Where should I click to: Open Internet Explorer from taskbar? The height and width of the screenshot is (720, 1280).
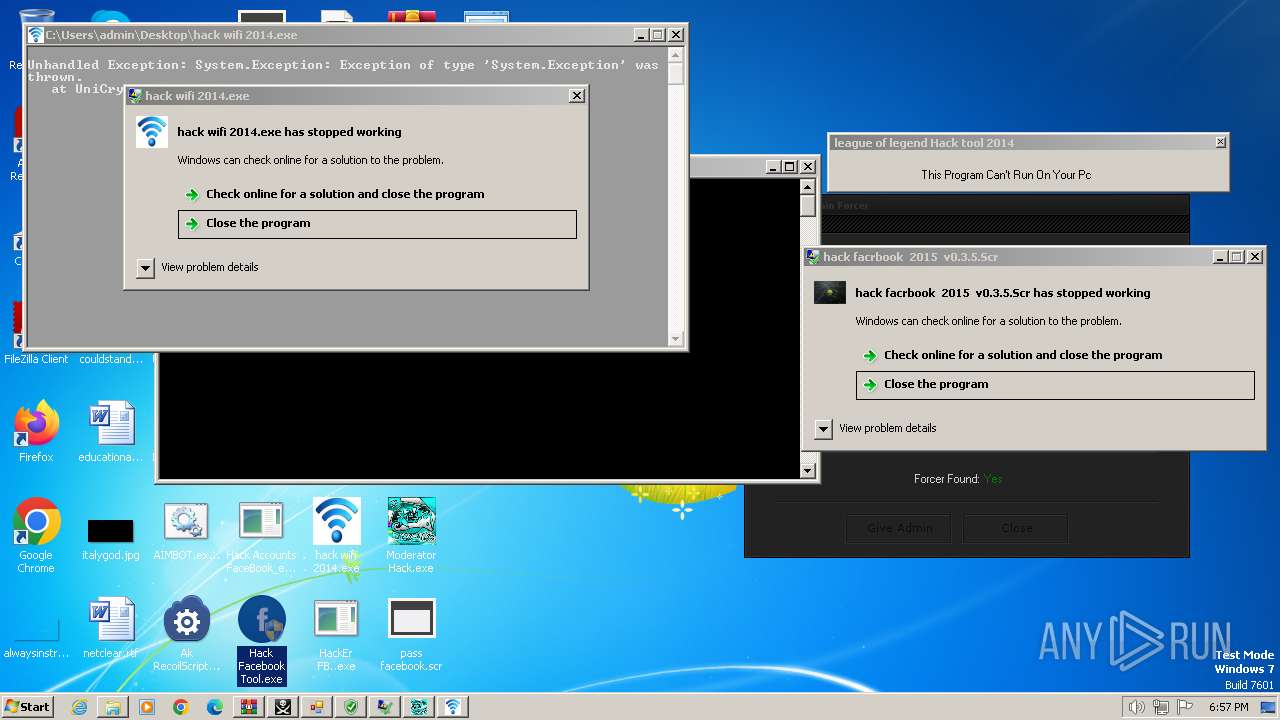coord(79,707)
